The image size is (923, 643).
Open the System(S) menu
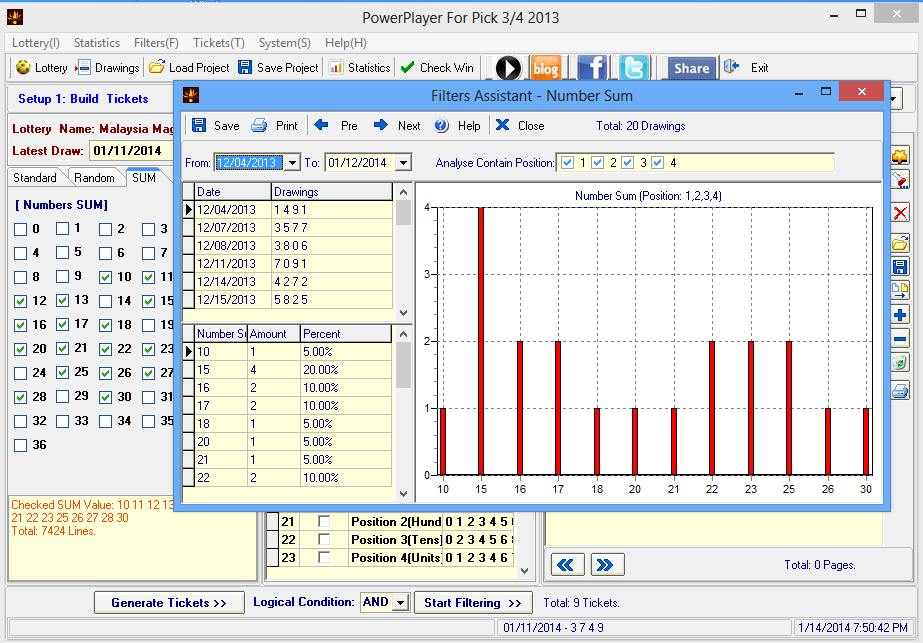pyautogui.click(x=285, y=42)
